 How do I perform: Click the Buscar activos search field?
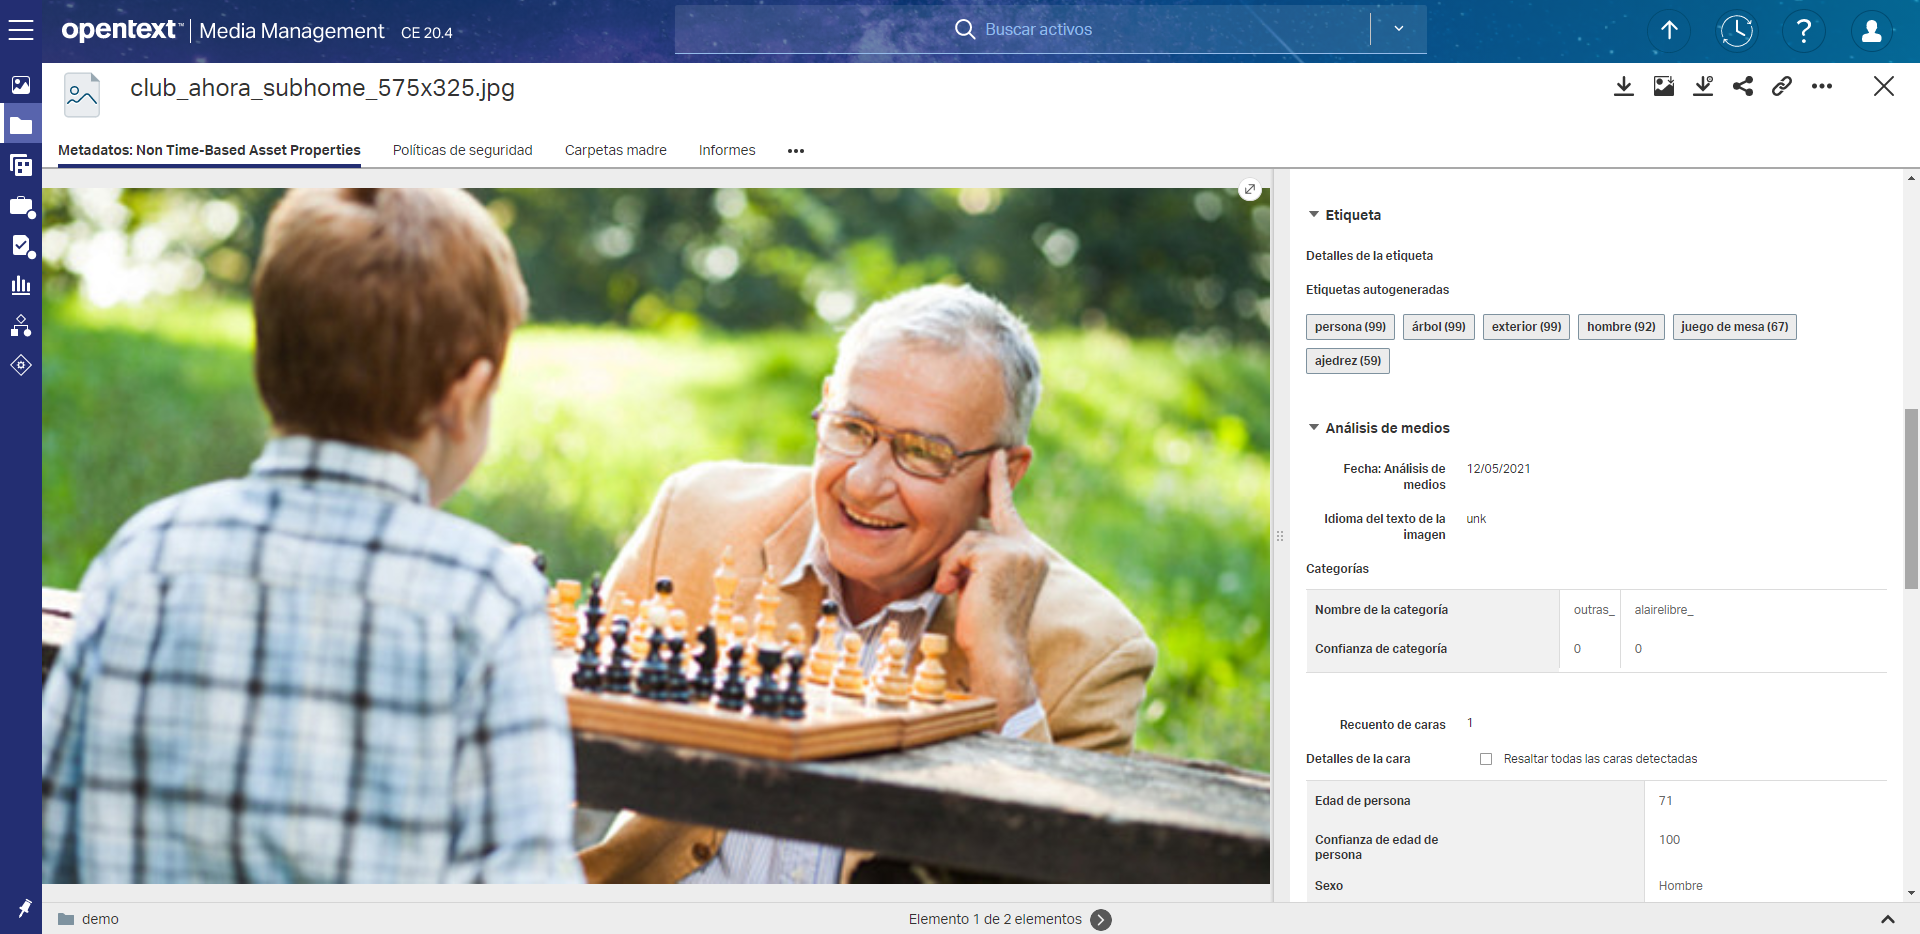[x=1038, y=29]
